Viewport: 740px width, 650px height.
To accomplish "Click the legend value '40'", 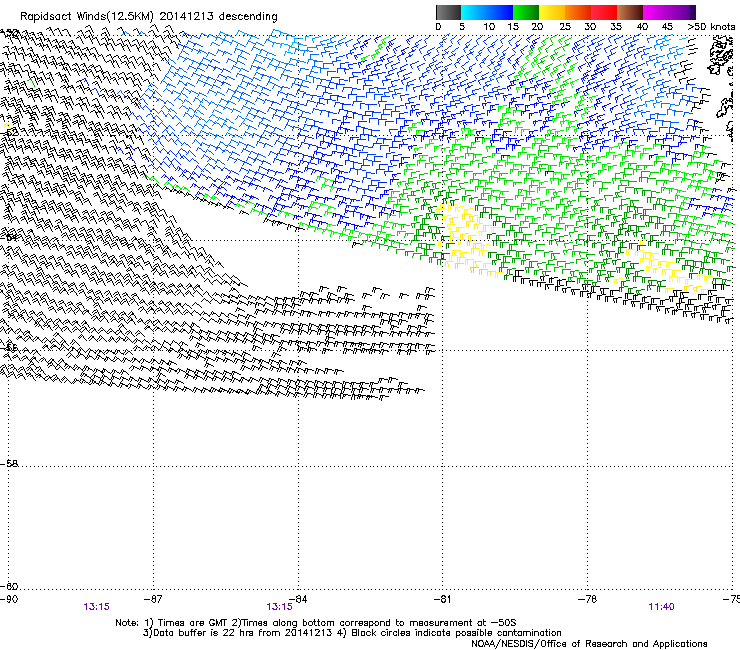I will point(642,27).
